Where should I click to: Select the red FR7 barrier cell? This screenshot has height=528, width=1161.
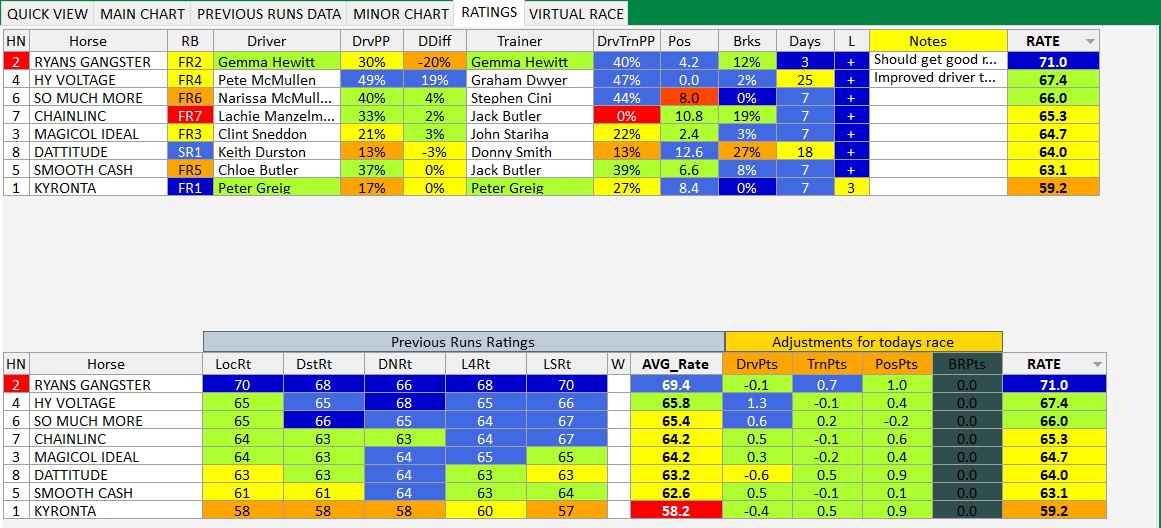click(x=189, y=116)
